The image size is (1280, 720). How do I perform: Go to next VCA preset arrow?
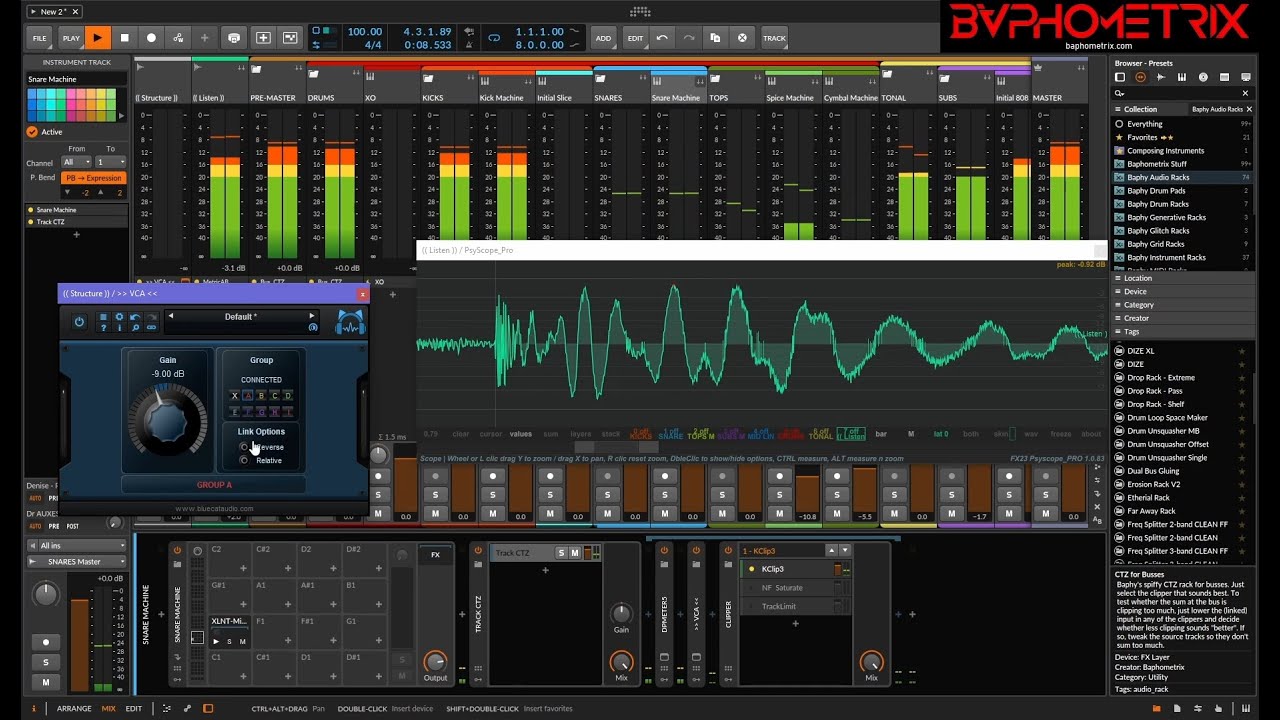coord(311,316)
